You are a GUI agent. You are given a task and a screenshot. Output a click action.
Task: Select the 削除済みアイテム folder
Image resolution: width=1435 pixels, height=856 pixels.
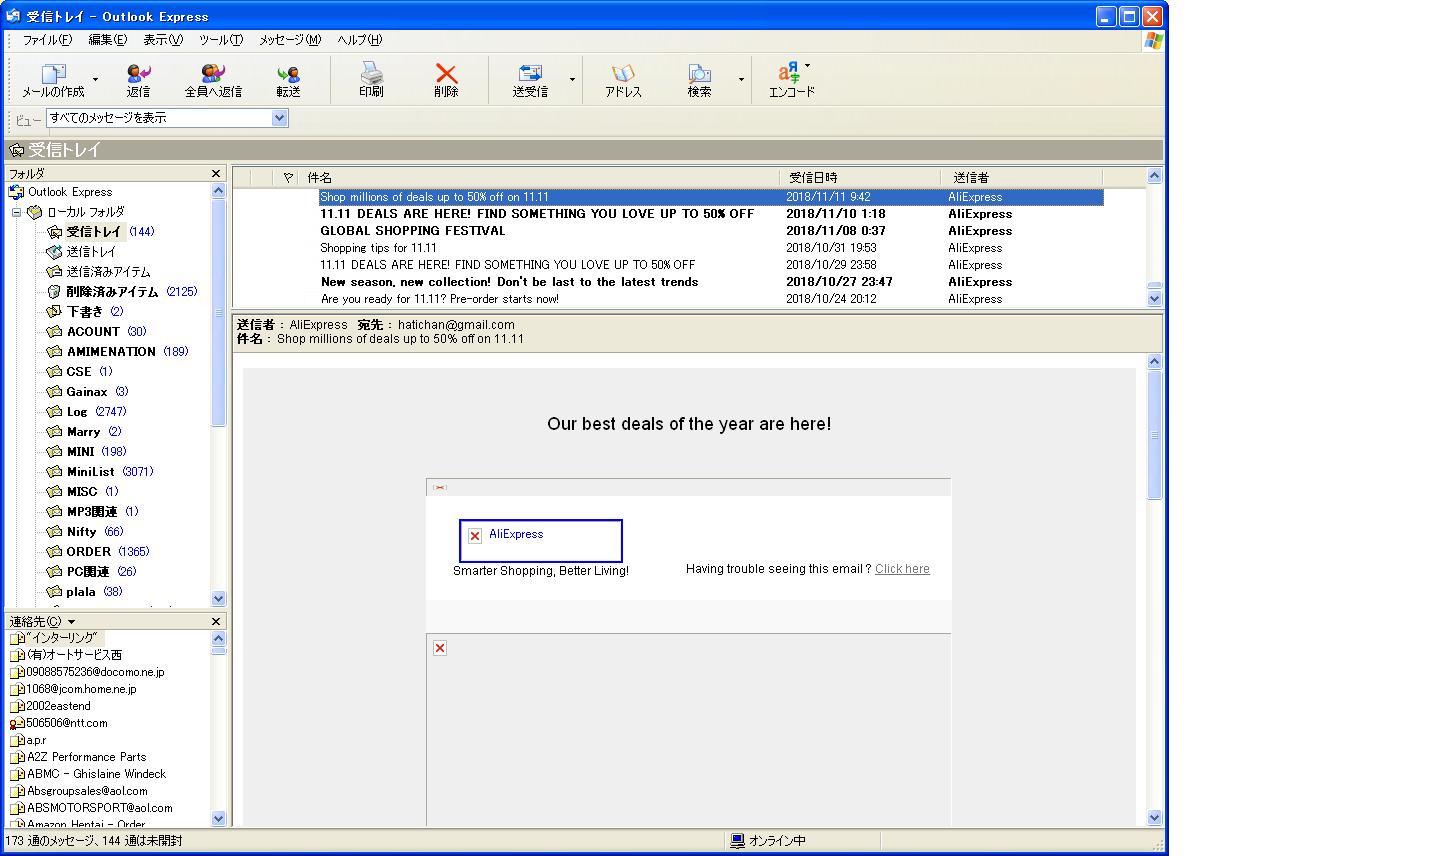112,292
